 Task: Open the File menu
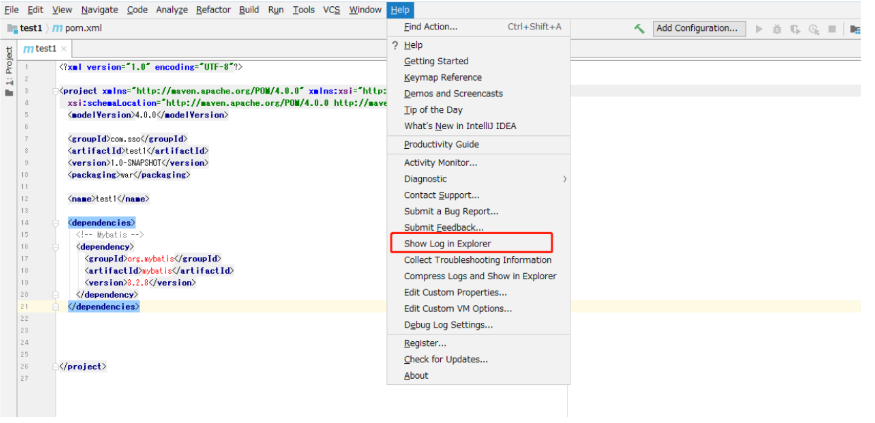tap(11, 9)
